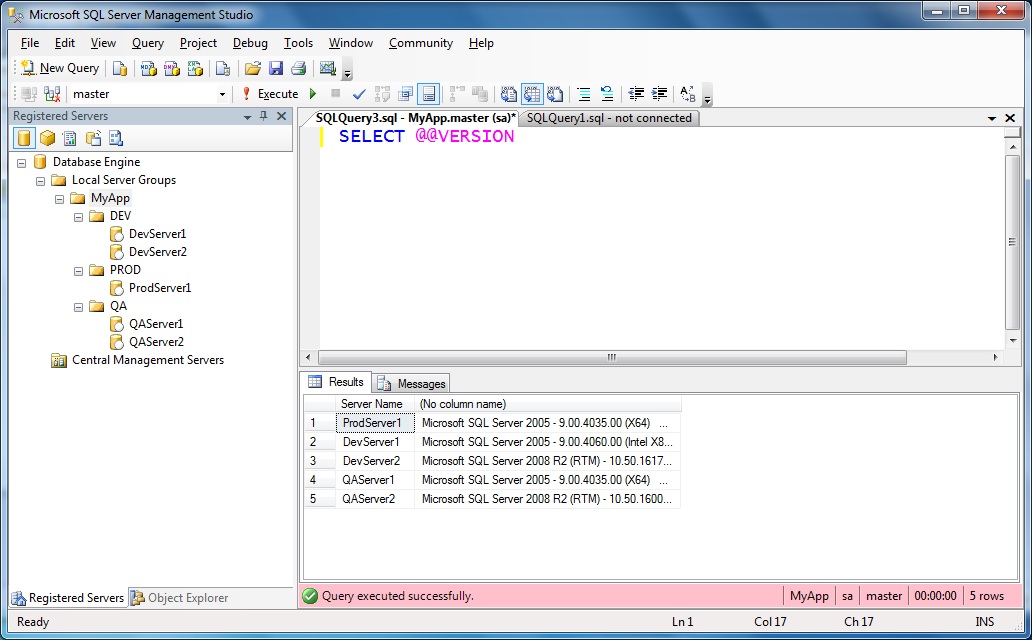Click the Open File folder icon

pyautogui.click(x=252, y=68)
